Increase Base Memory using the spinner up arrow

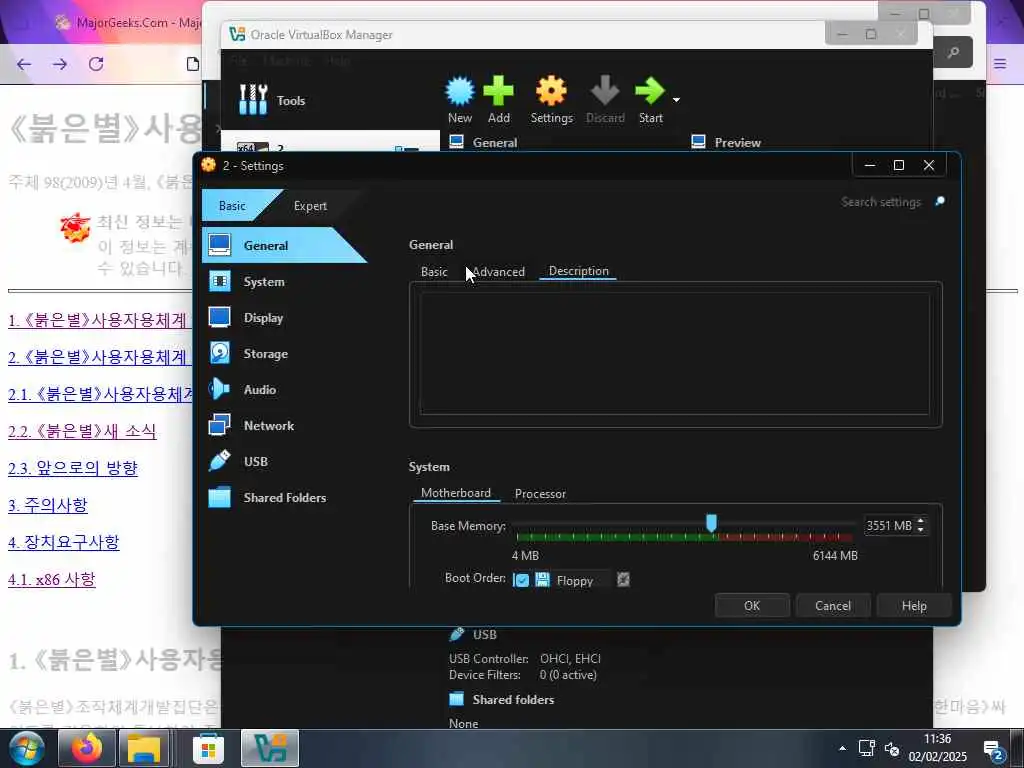pyautogui.click(x=921, y=521)
